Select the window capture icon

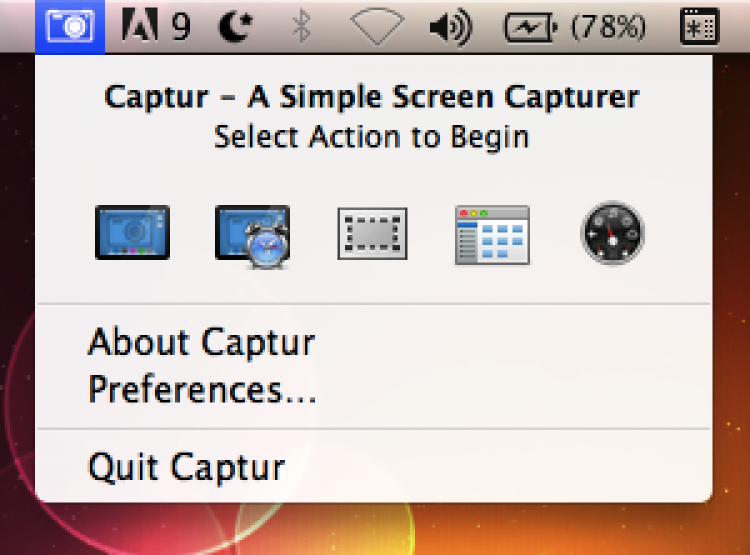492,235
